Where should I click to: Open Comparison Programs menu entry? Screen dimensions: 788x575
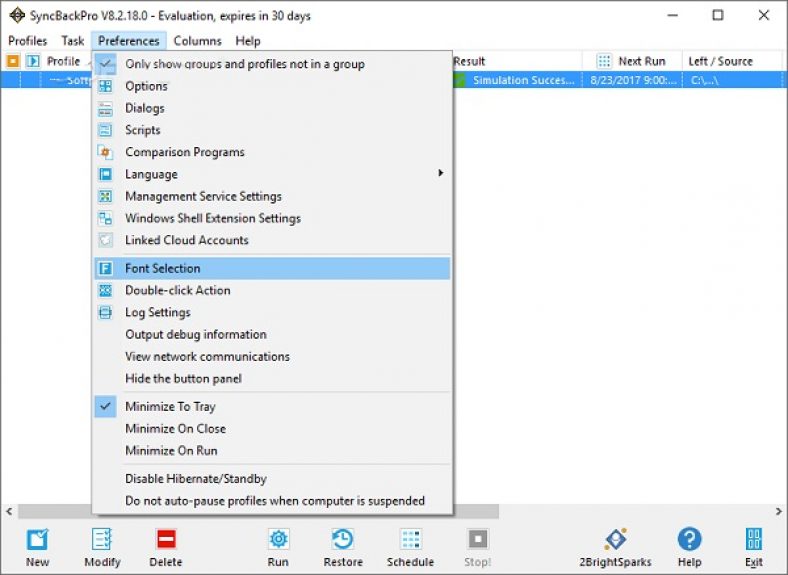coord(272,152)
